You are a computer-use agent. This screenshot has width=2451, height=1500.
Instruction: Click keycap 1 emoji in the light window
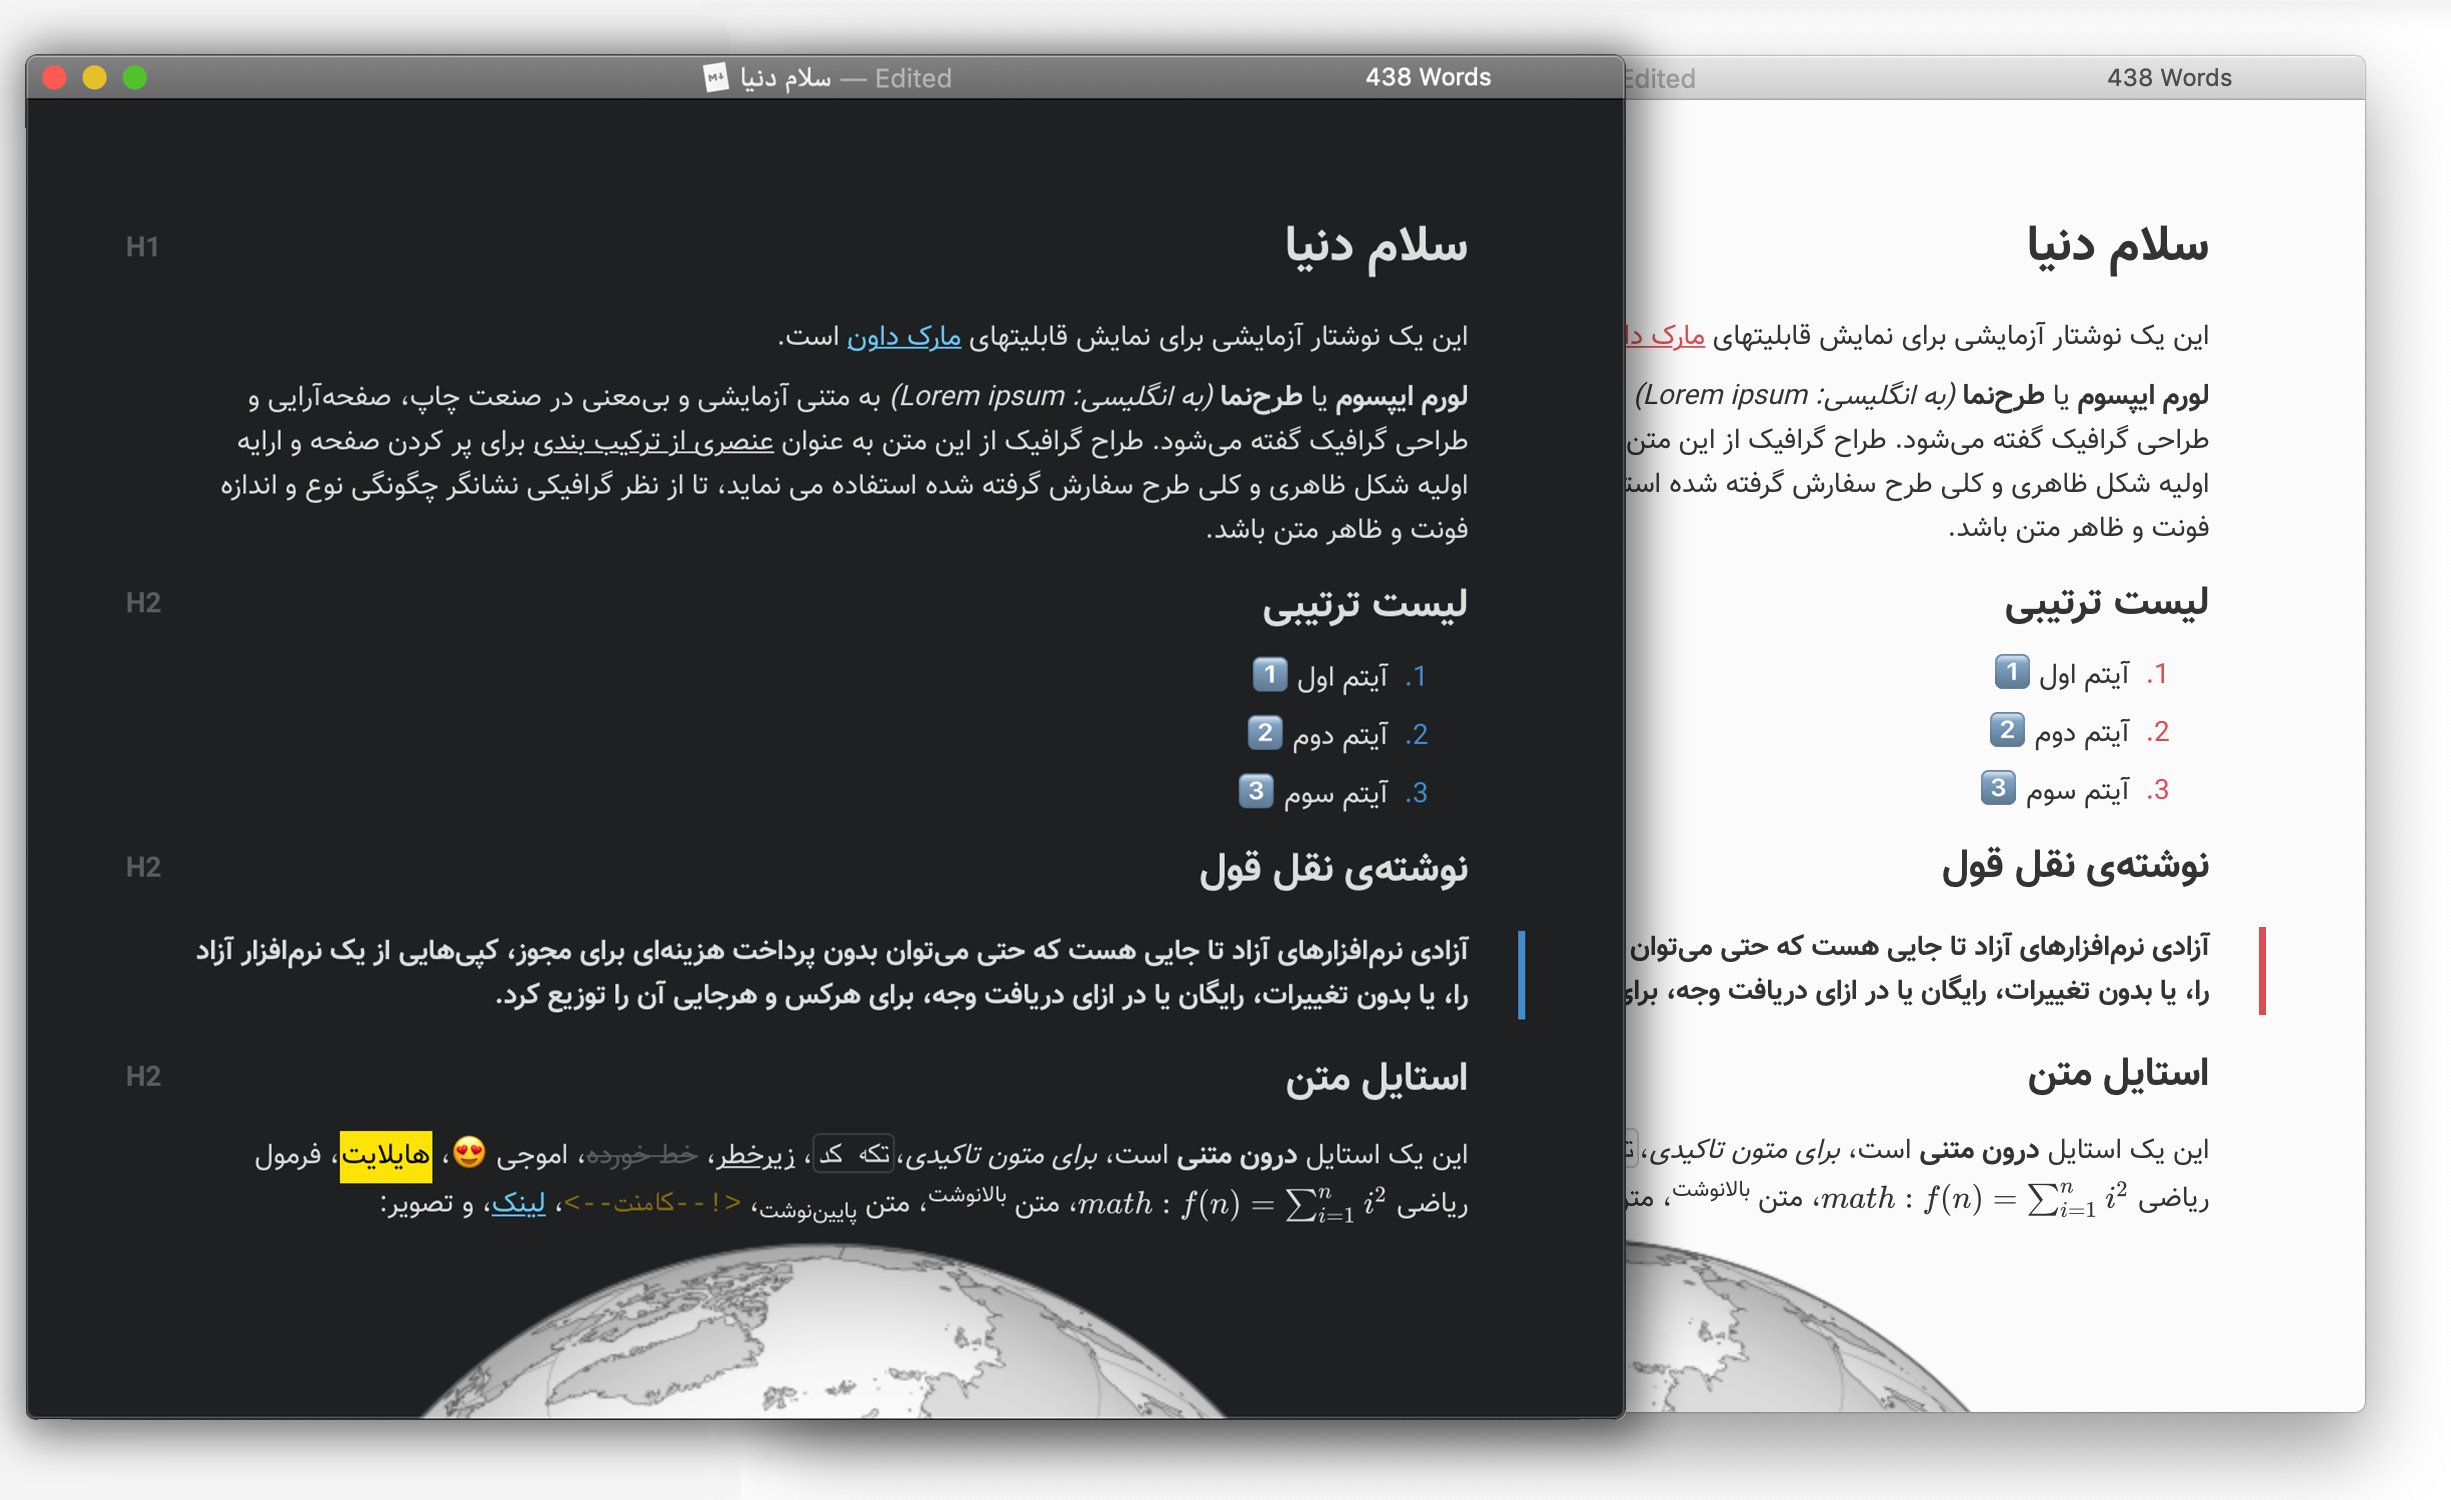click(x=2011, y=672)
